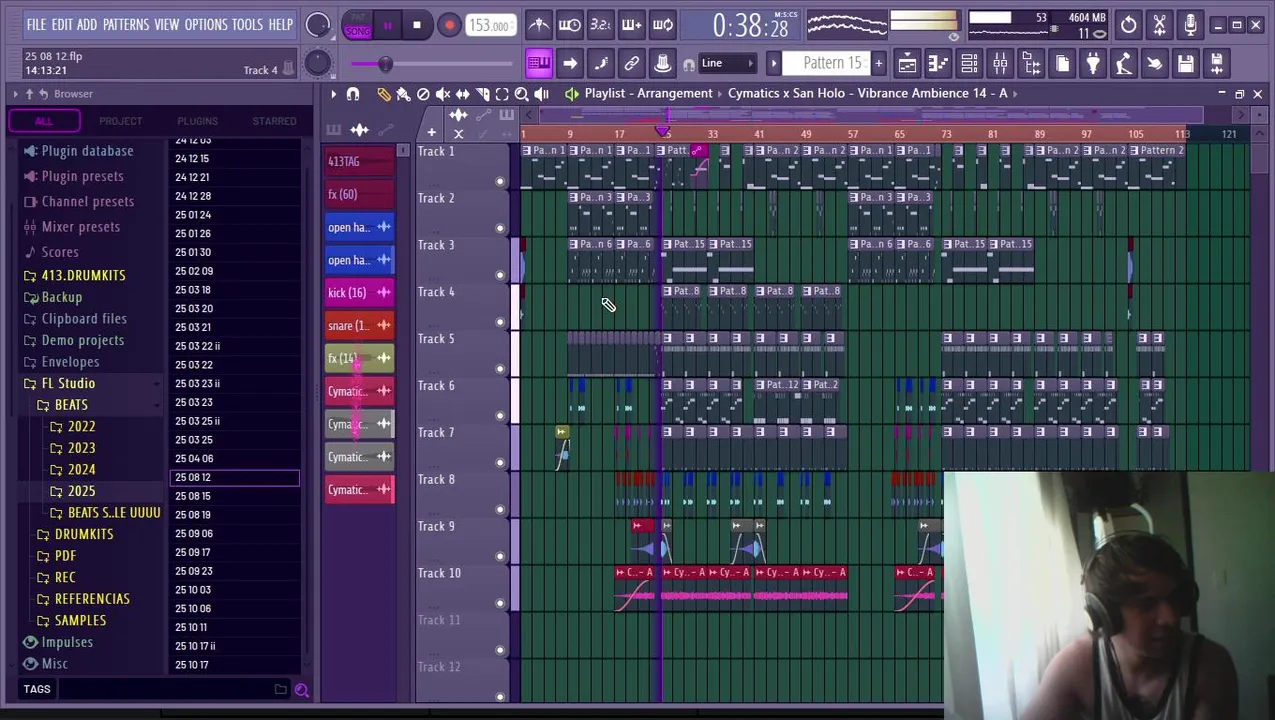Choose the Select marquee tool
The width and height of the screenshot is (1275, 720).
tap(502, 94)
